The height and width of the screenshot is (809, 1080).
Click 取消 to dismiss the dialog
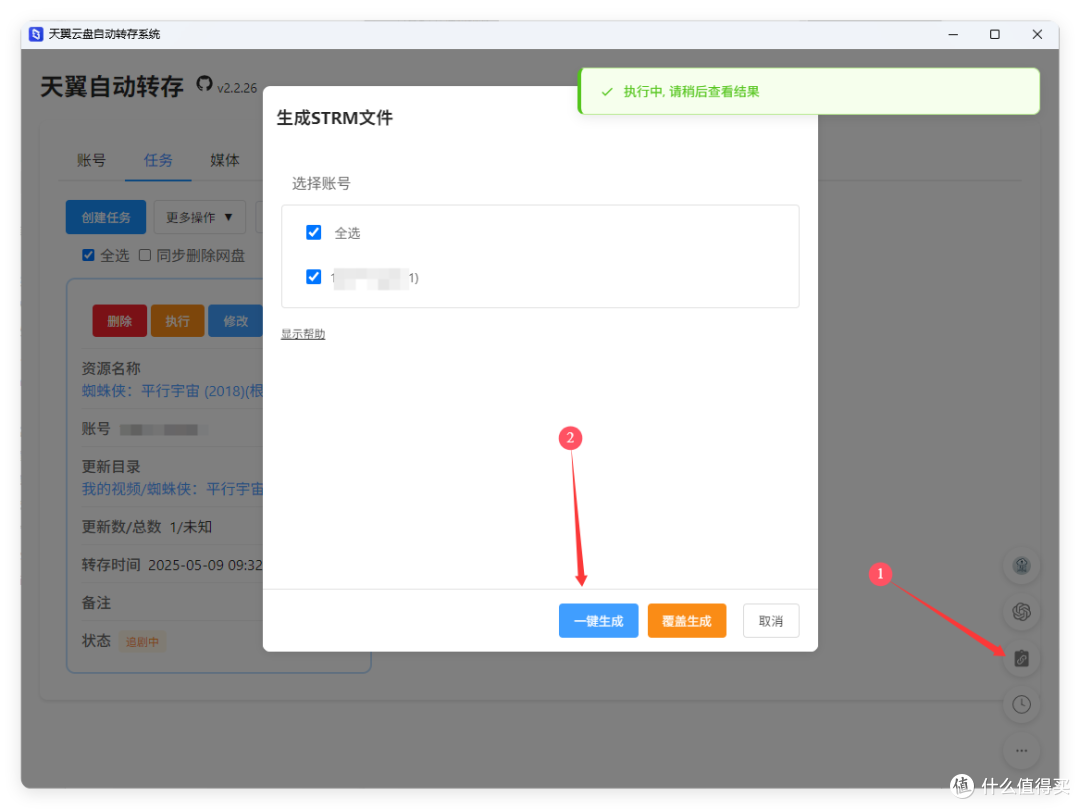(x=770, y=621)
